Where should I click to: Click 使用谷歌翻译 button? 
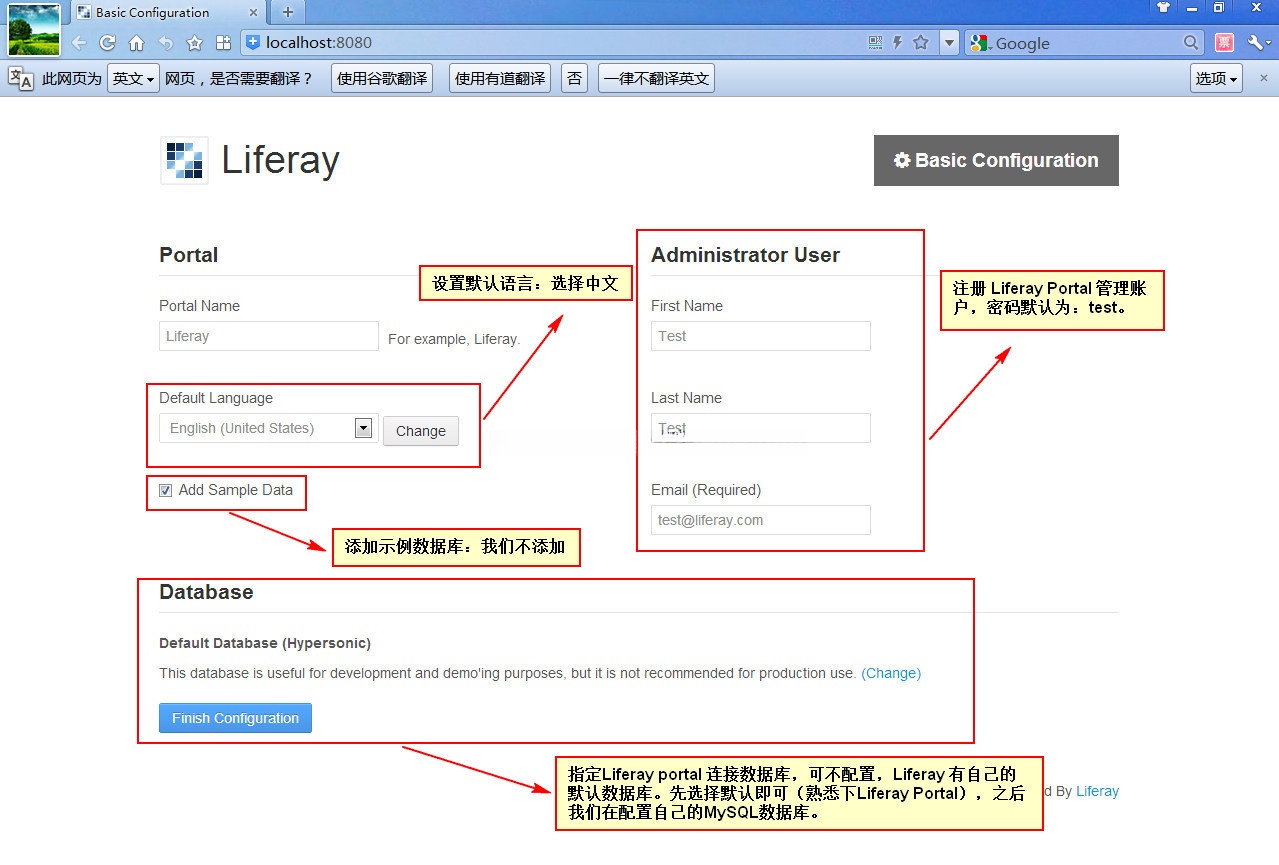[x=382, y=79]
